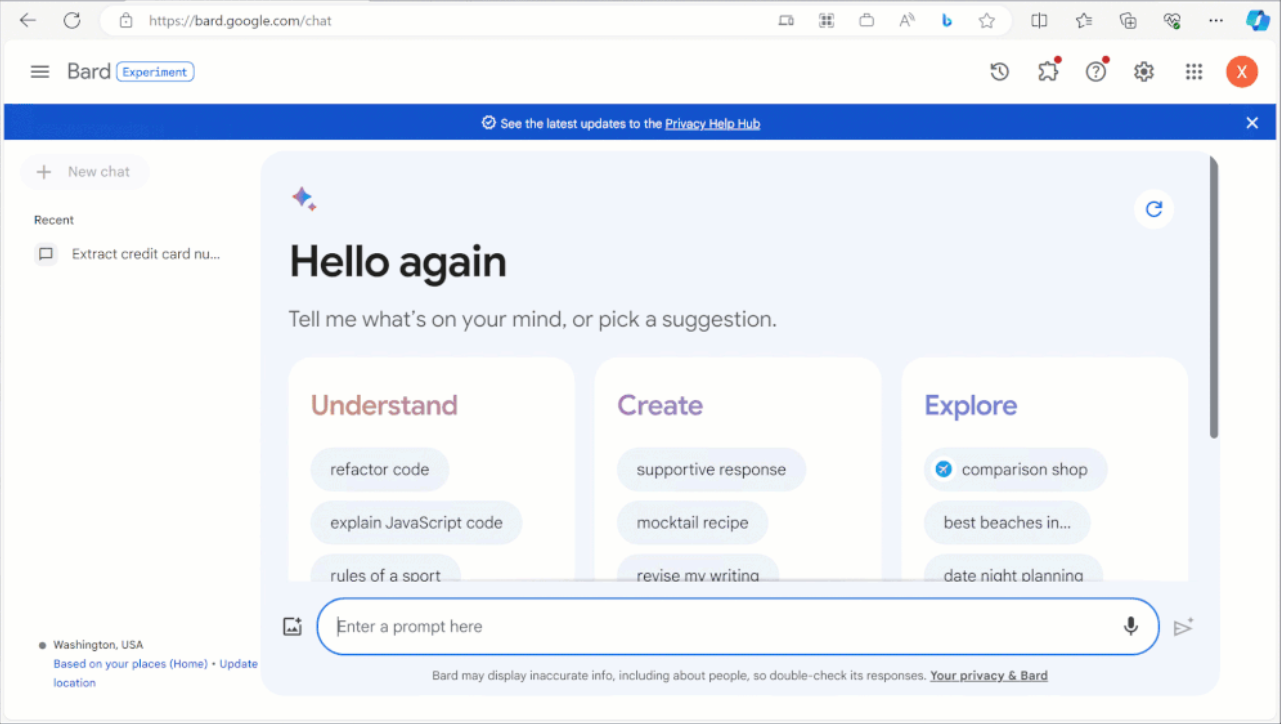Screen dimensions: 1281x724
Task: Open Bard Activity history icon
Action: (999, 72)
